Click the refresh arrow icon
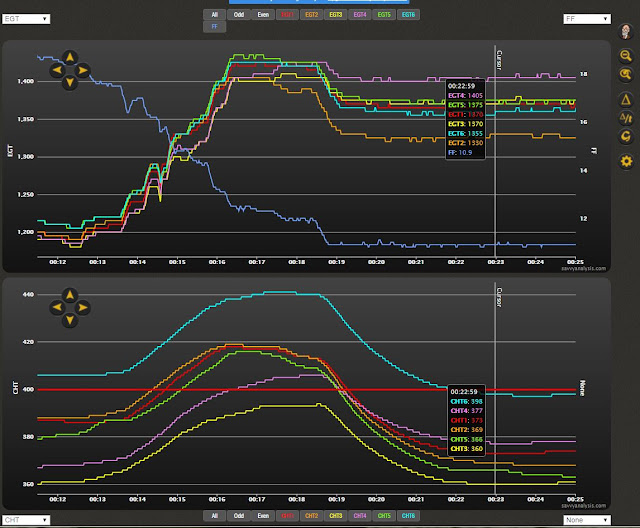640x528 pixels. 626,136
